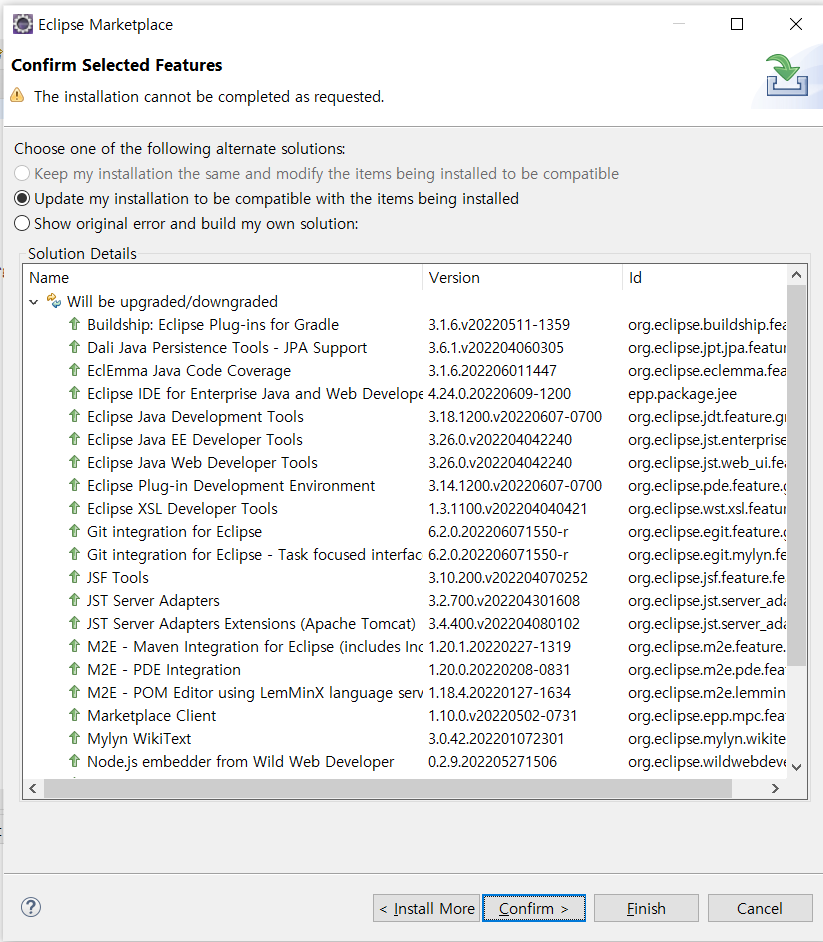Select the Mylyn WikiText row name
The width and height of the screenshot is (823, 942).
(139, 738)
